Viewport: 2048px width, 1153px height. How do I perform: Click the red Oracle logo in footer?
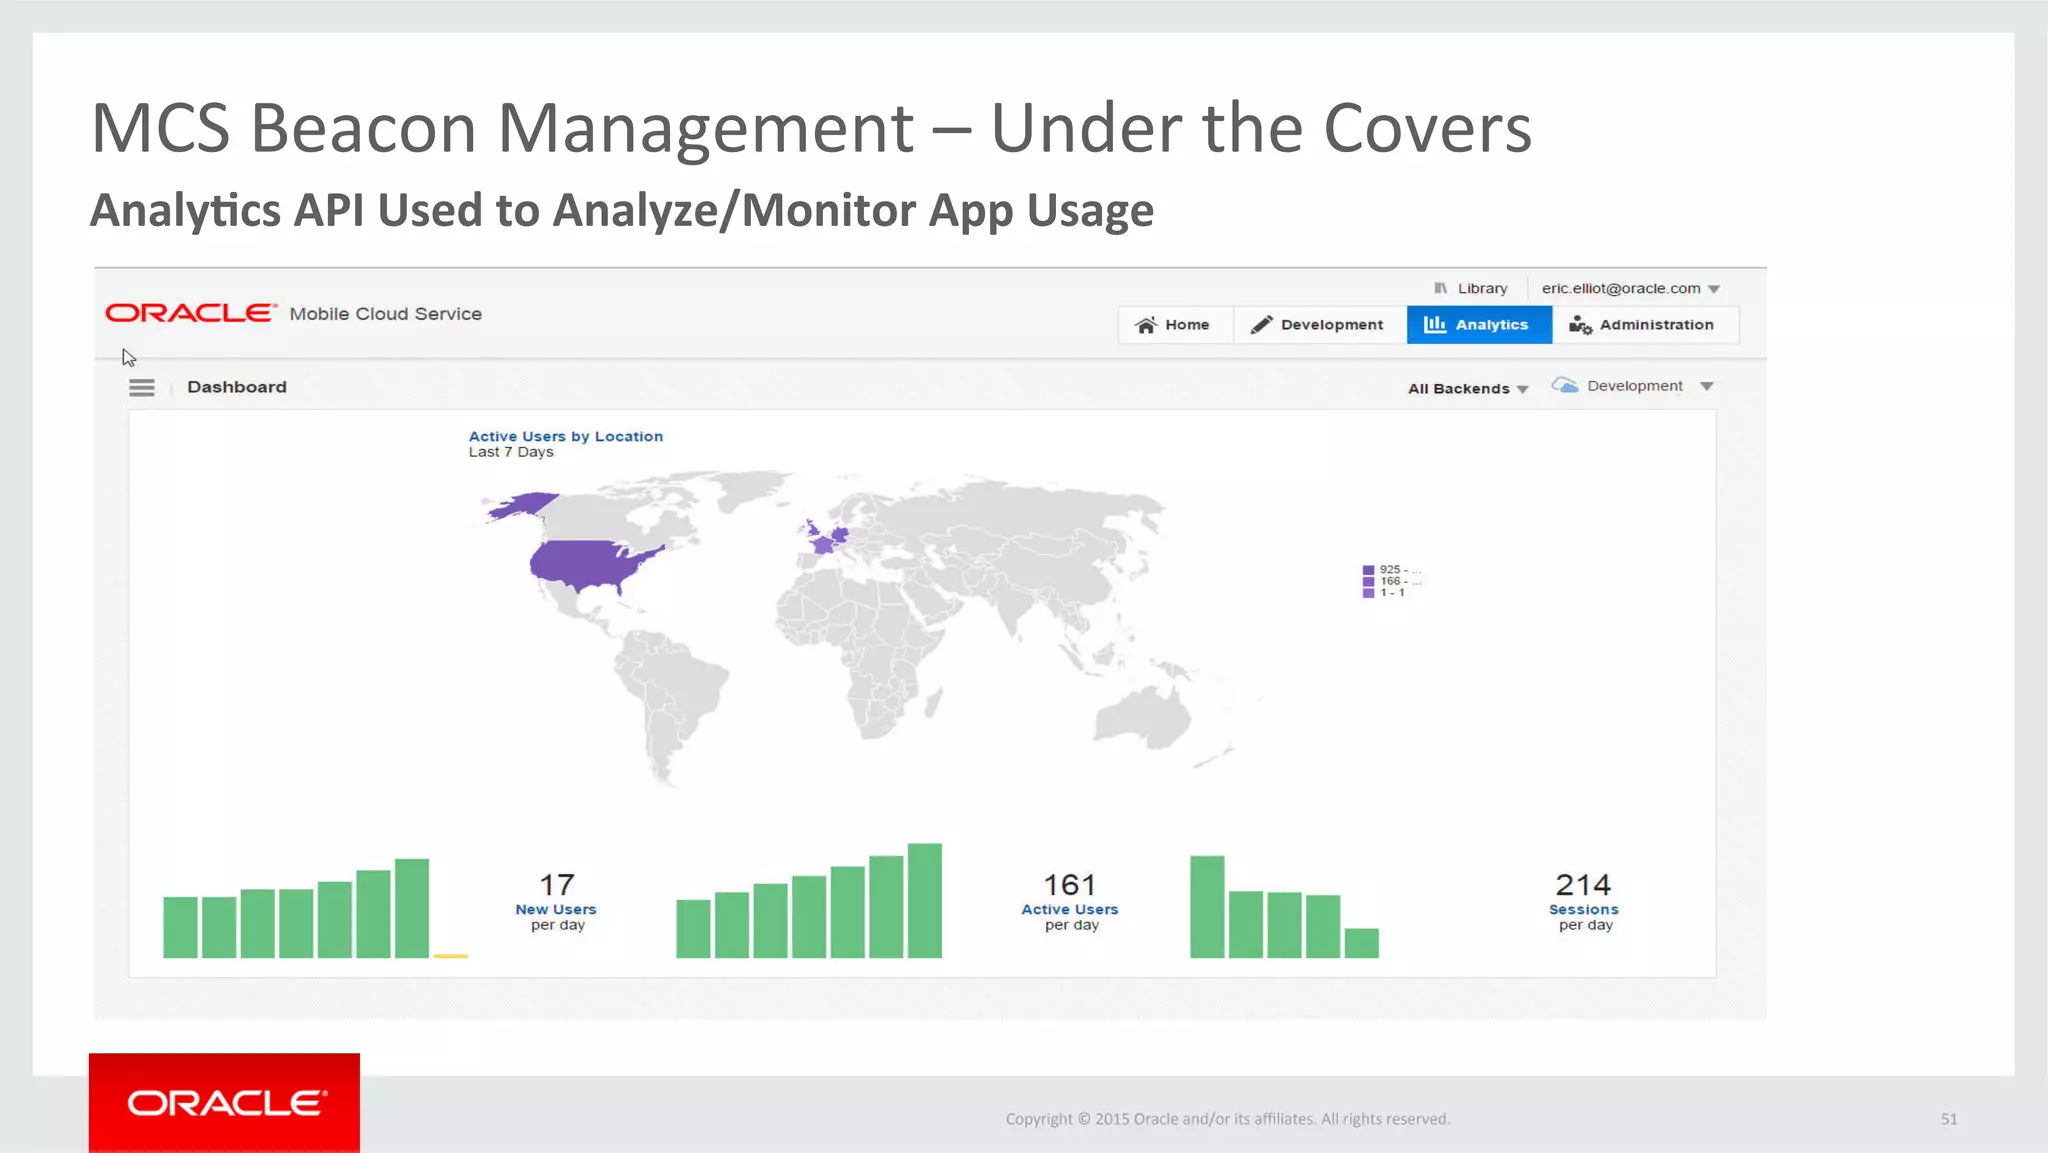(x=224, y=1103)
